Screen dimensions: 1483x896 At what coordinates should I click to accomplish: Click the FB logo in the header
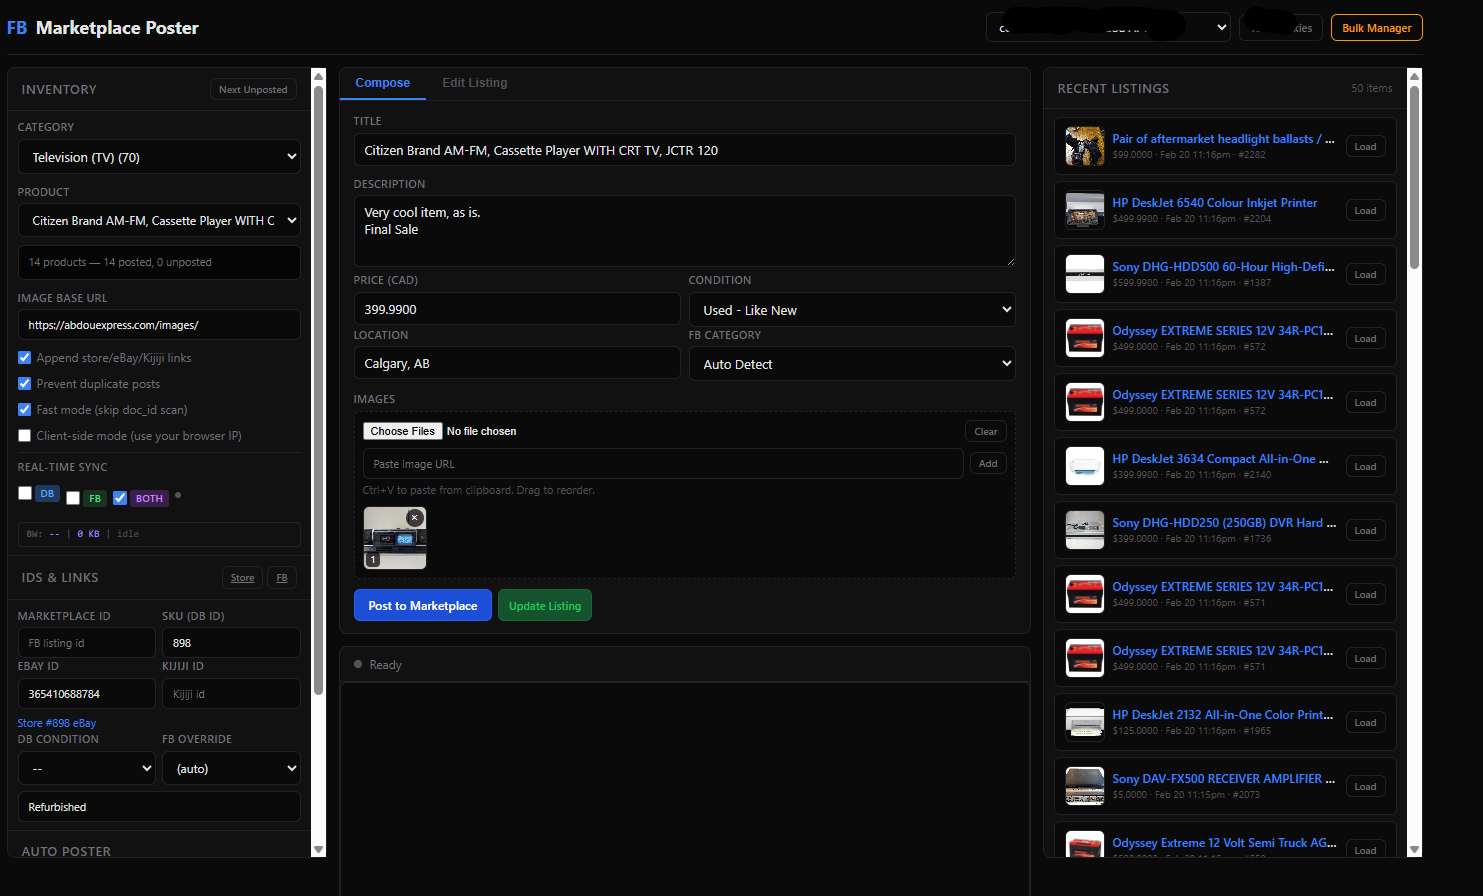click(x=17, y=28)
